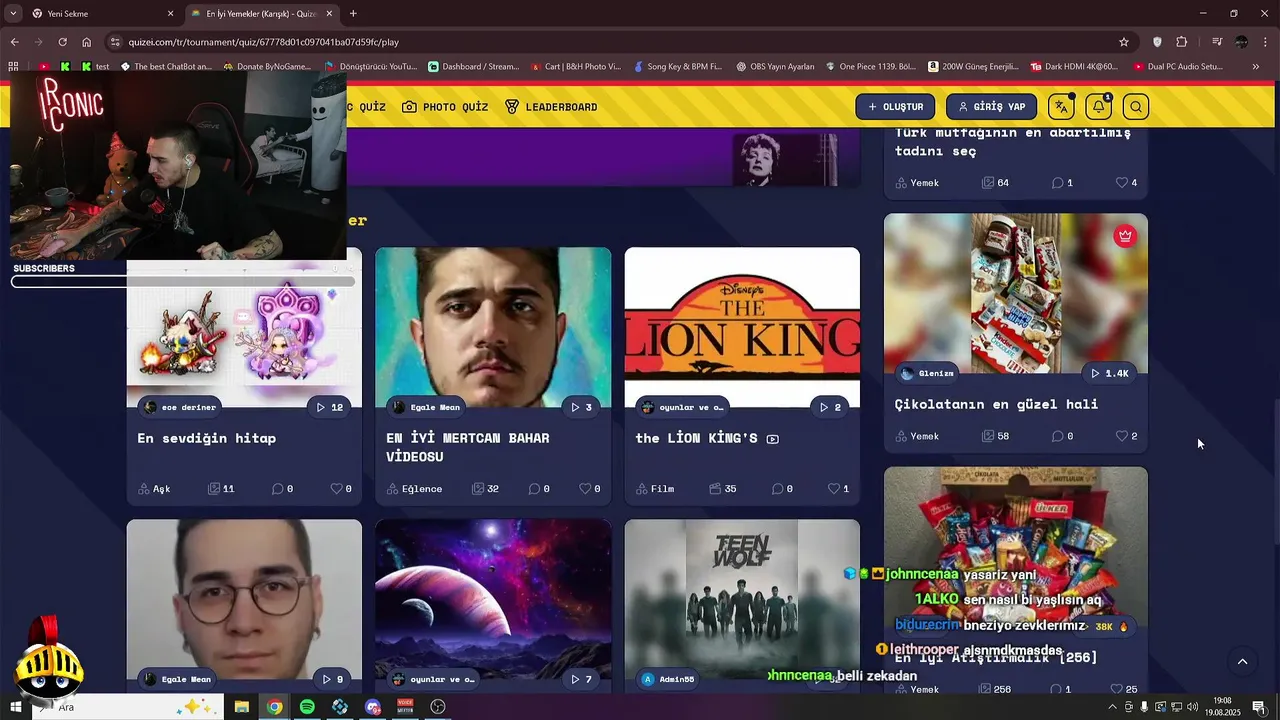Image resolution: width=1280 pixels, height=720 pixels.
Task: Play count badge 1.4K on chocolate quiz
Action: pyautogui.click(x=1109, y=373)
